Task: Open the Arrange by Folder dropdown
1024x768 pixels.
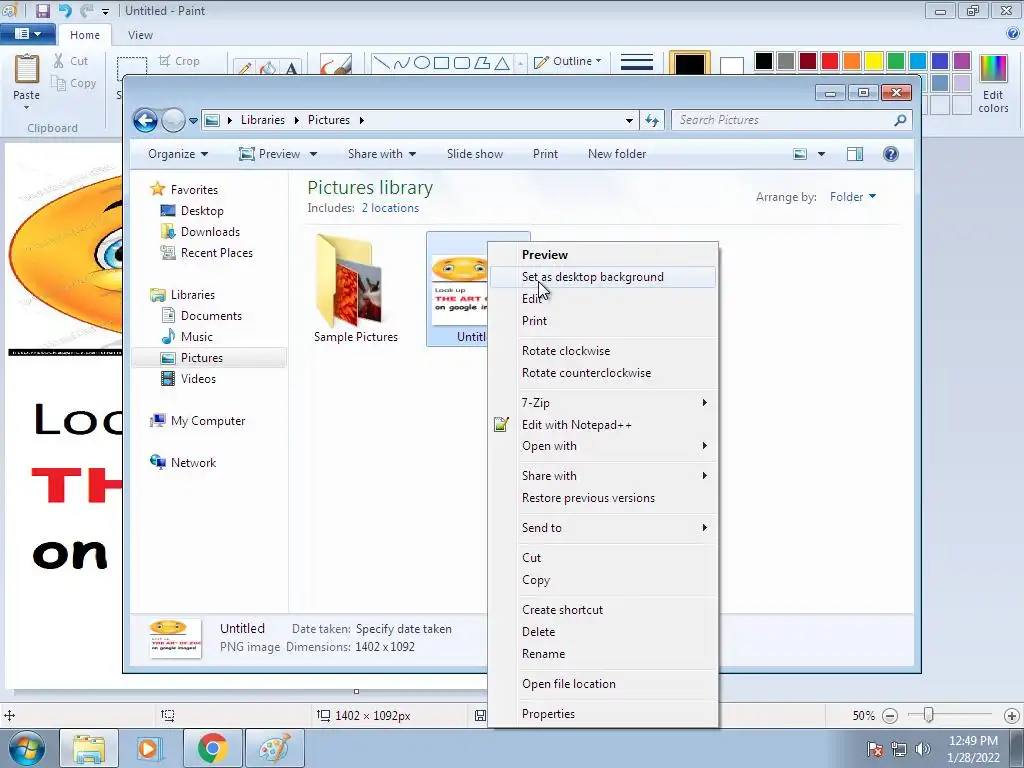Action: [852, 197]
